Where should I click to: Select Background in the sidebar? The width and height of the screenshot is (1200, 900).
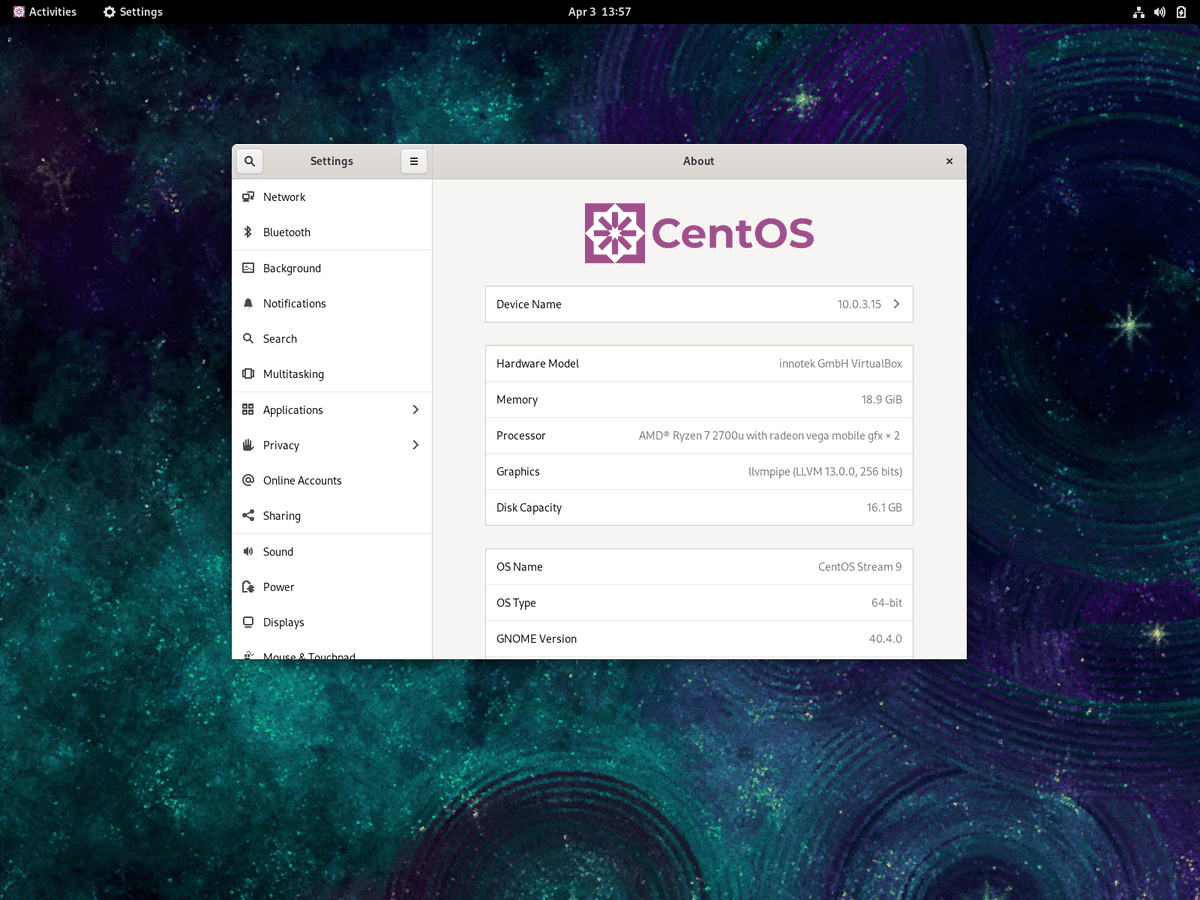pyautogui.click(x=332, y=268)
